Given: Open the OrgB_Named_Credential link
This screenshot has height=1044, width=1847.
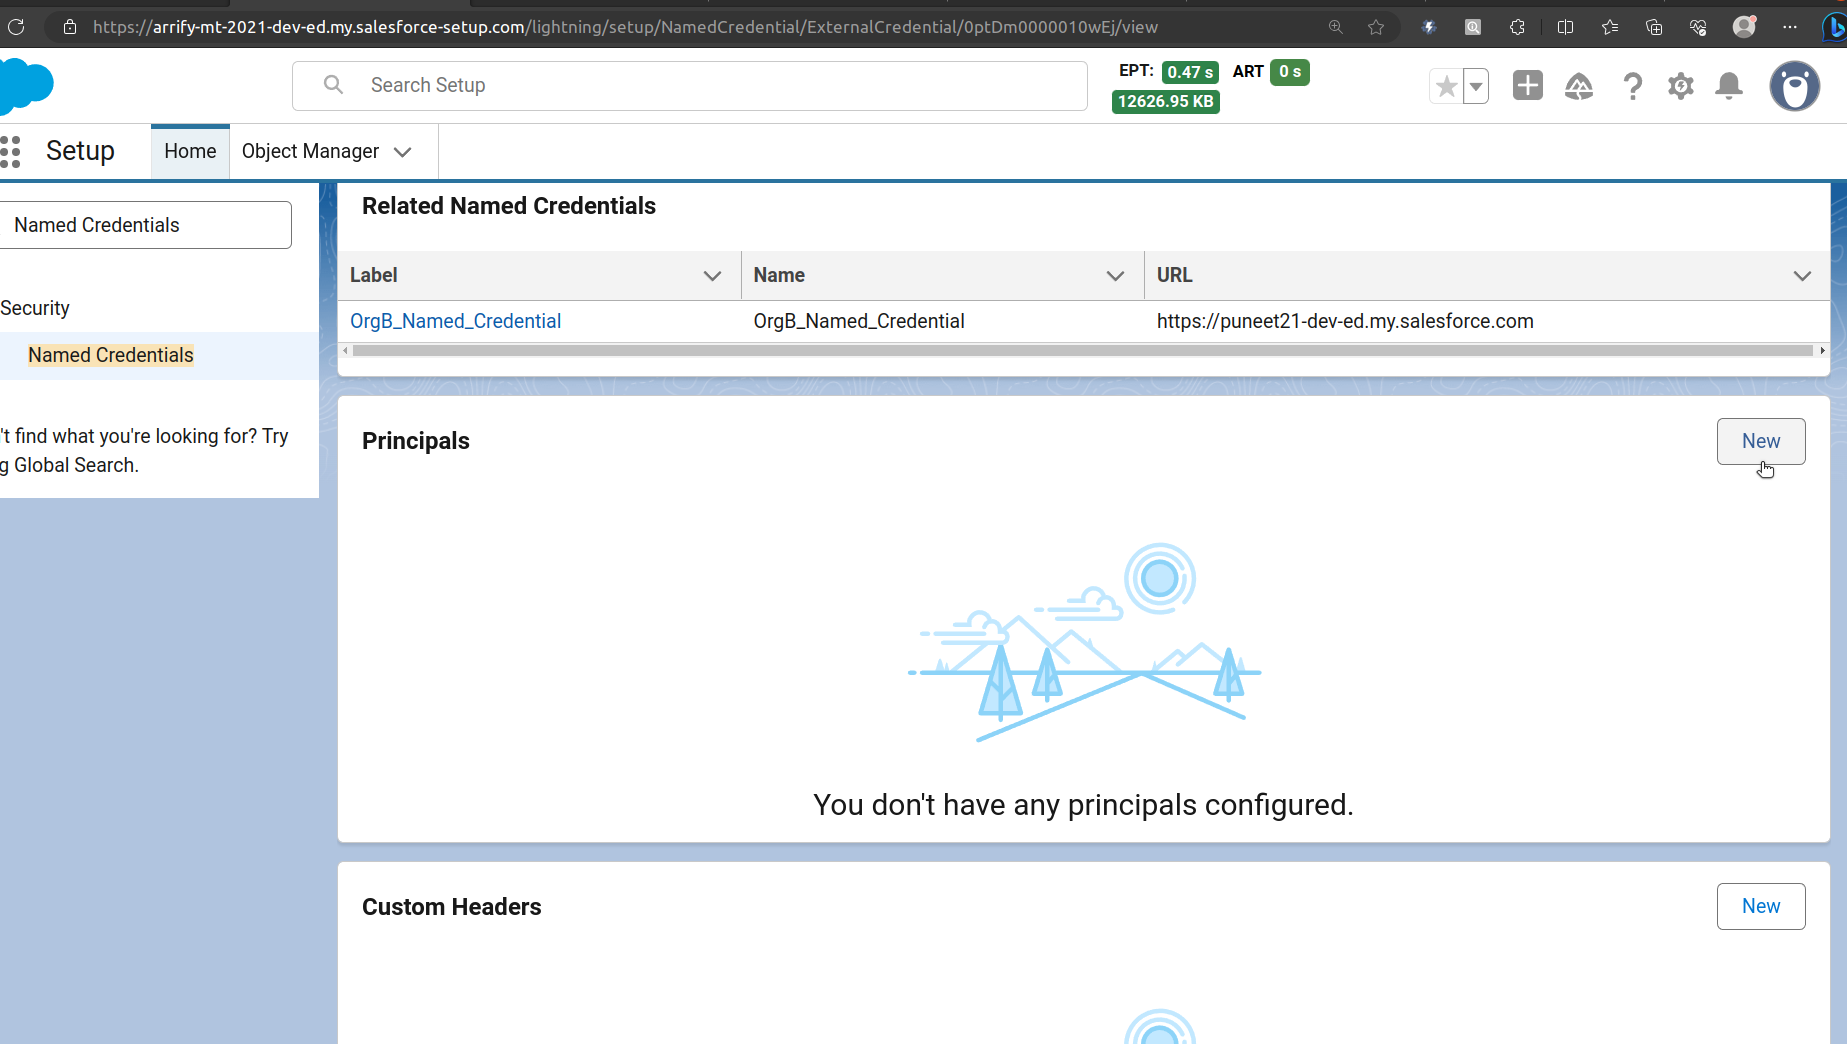Looking at the screenshot, I should (455, 321).
